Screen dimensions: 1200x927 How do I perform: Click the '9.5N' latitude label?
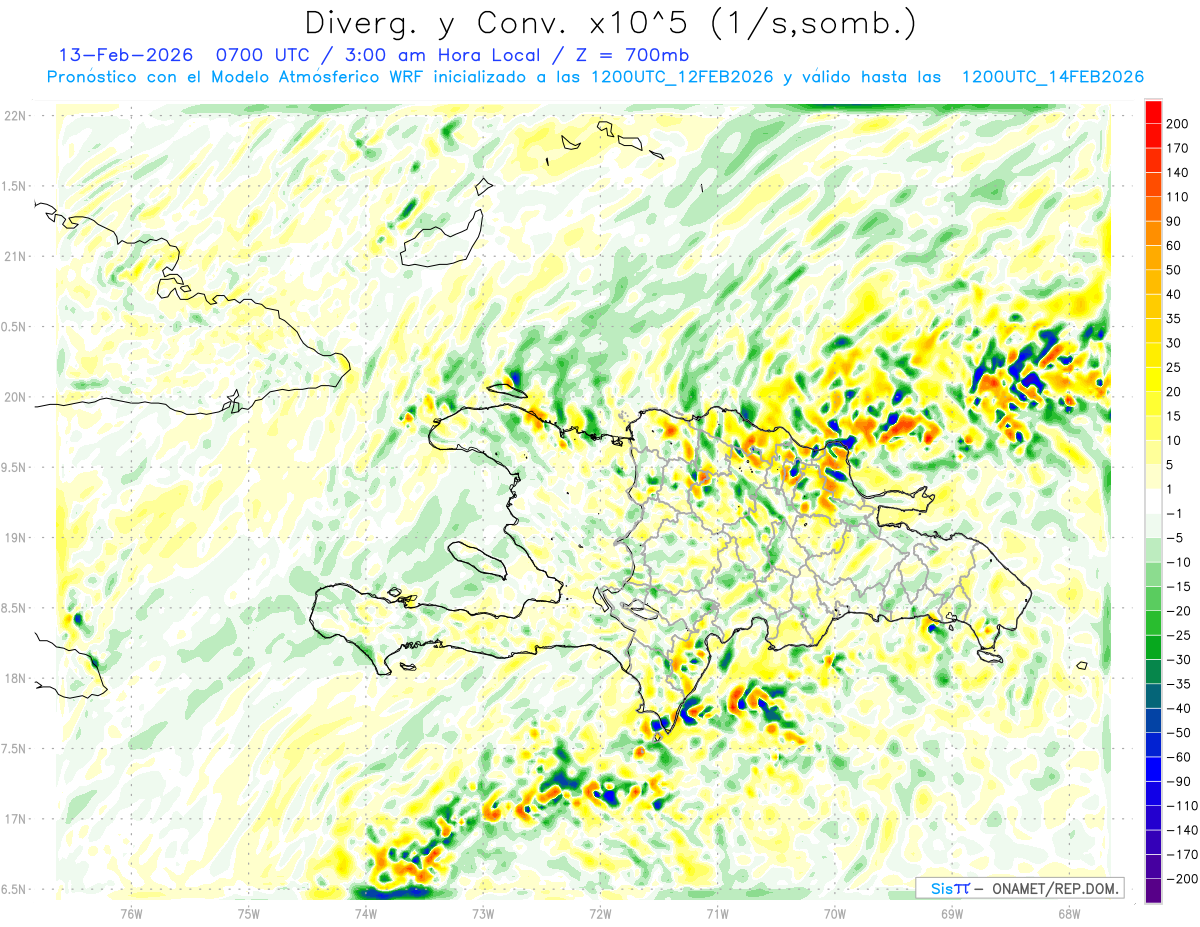tap(13, 467)
